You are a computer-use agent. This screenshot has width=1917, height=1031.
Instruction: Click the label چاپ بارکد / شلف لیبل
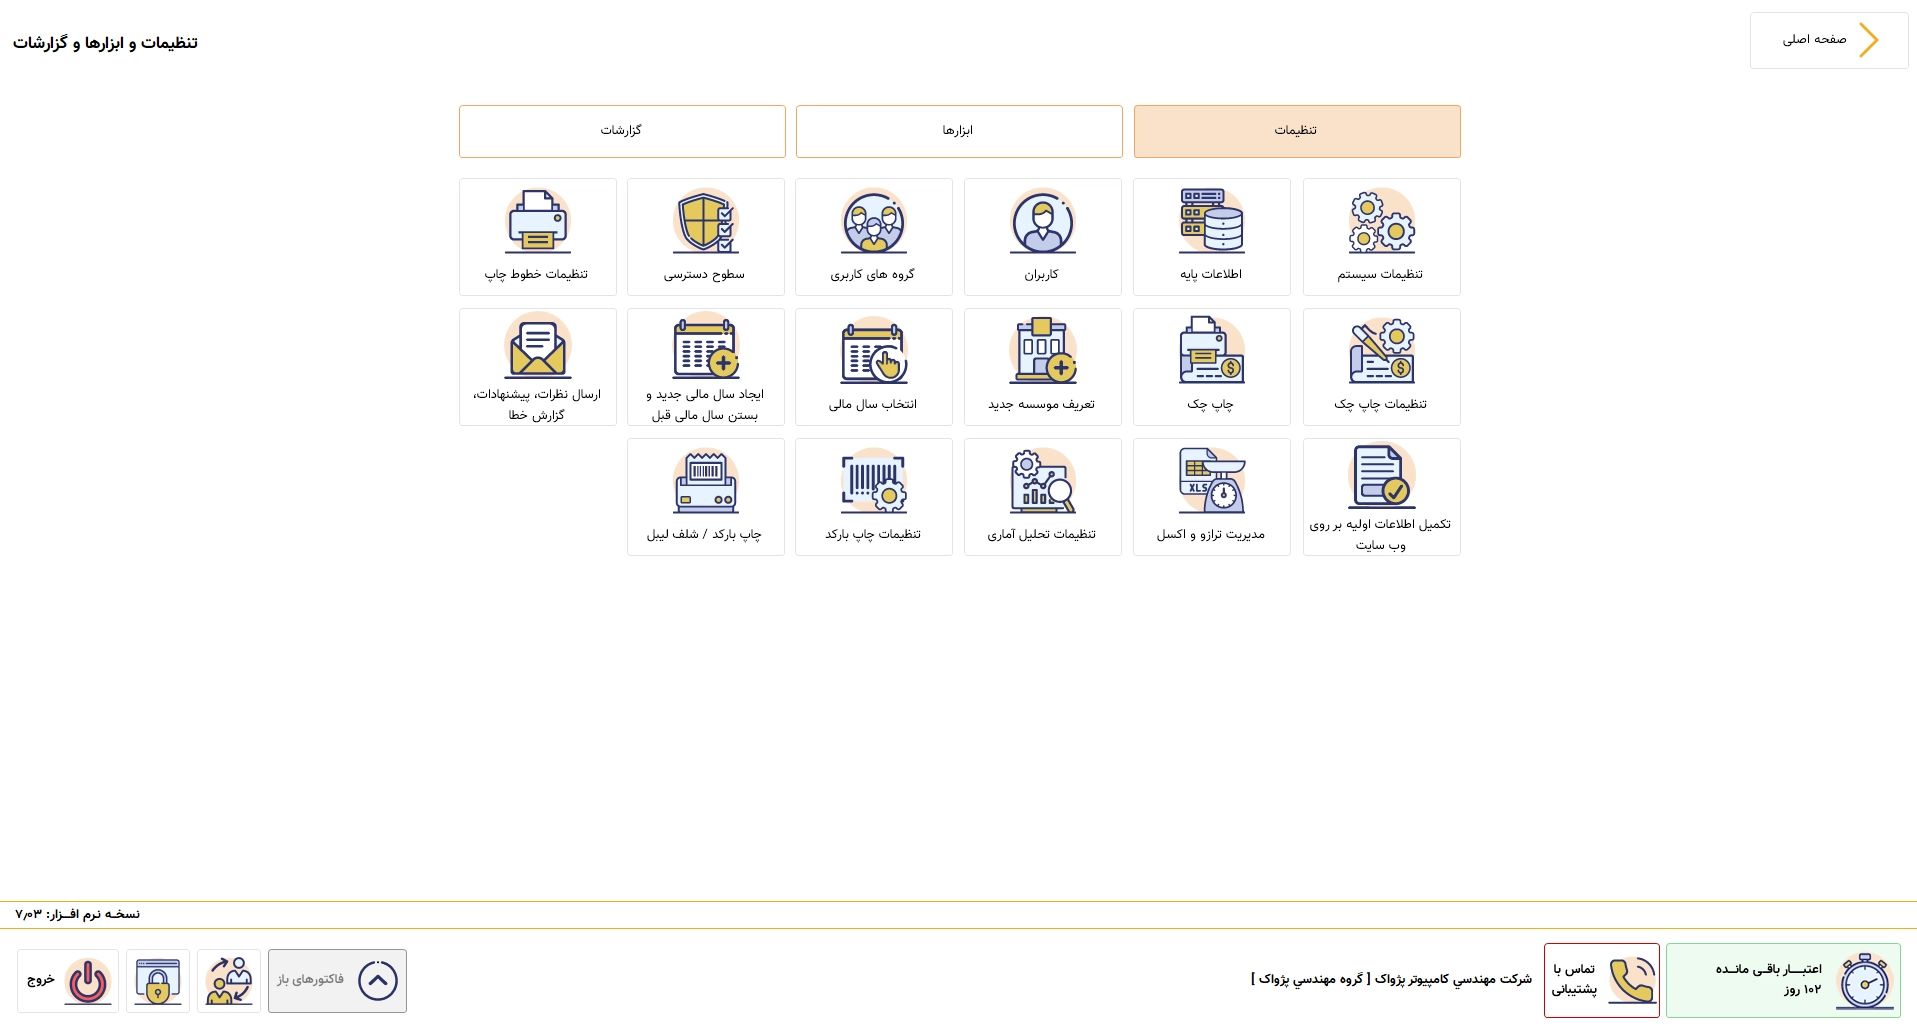pos(704,535)
